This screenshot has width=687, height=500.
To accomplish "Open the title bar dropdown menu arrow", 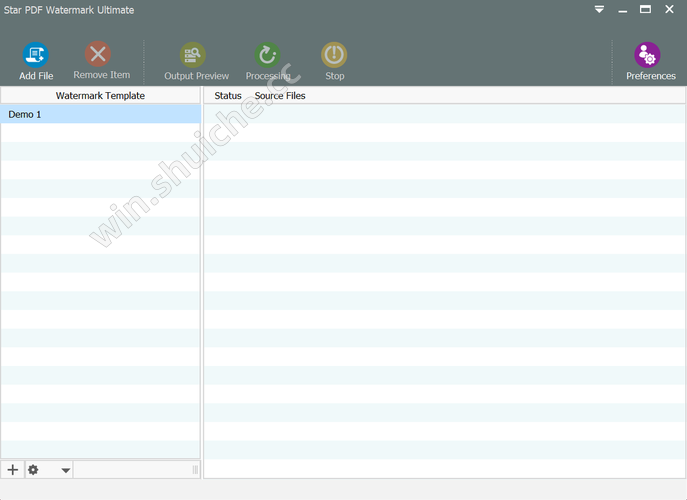I will pos(599,9).
